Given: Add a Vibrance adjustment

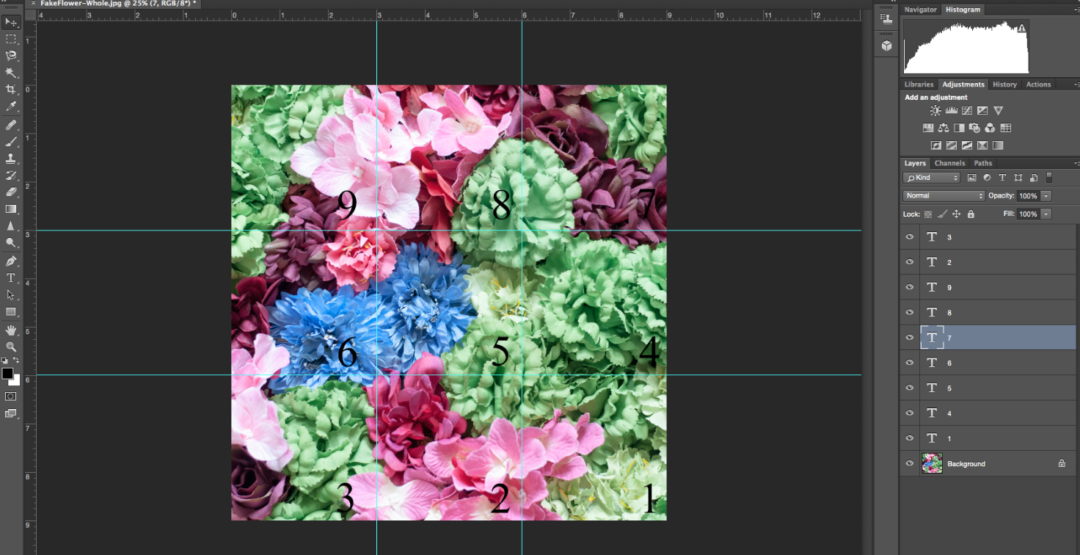Looking at the screenshot, I should pyautogui.click(x=999, y=111).
